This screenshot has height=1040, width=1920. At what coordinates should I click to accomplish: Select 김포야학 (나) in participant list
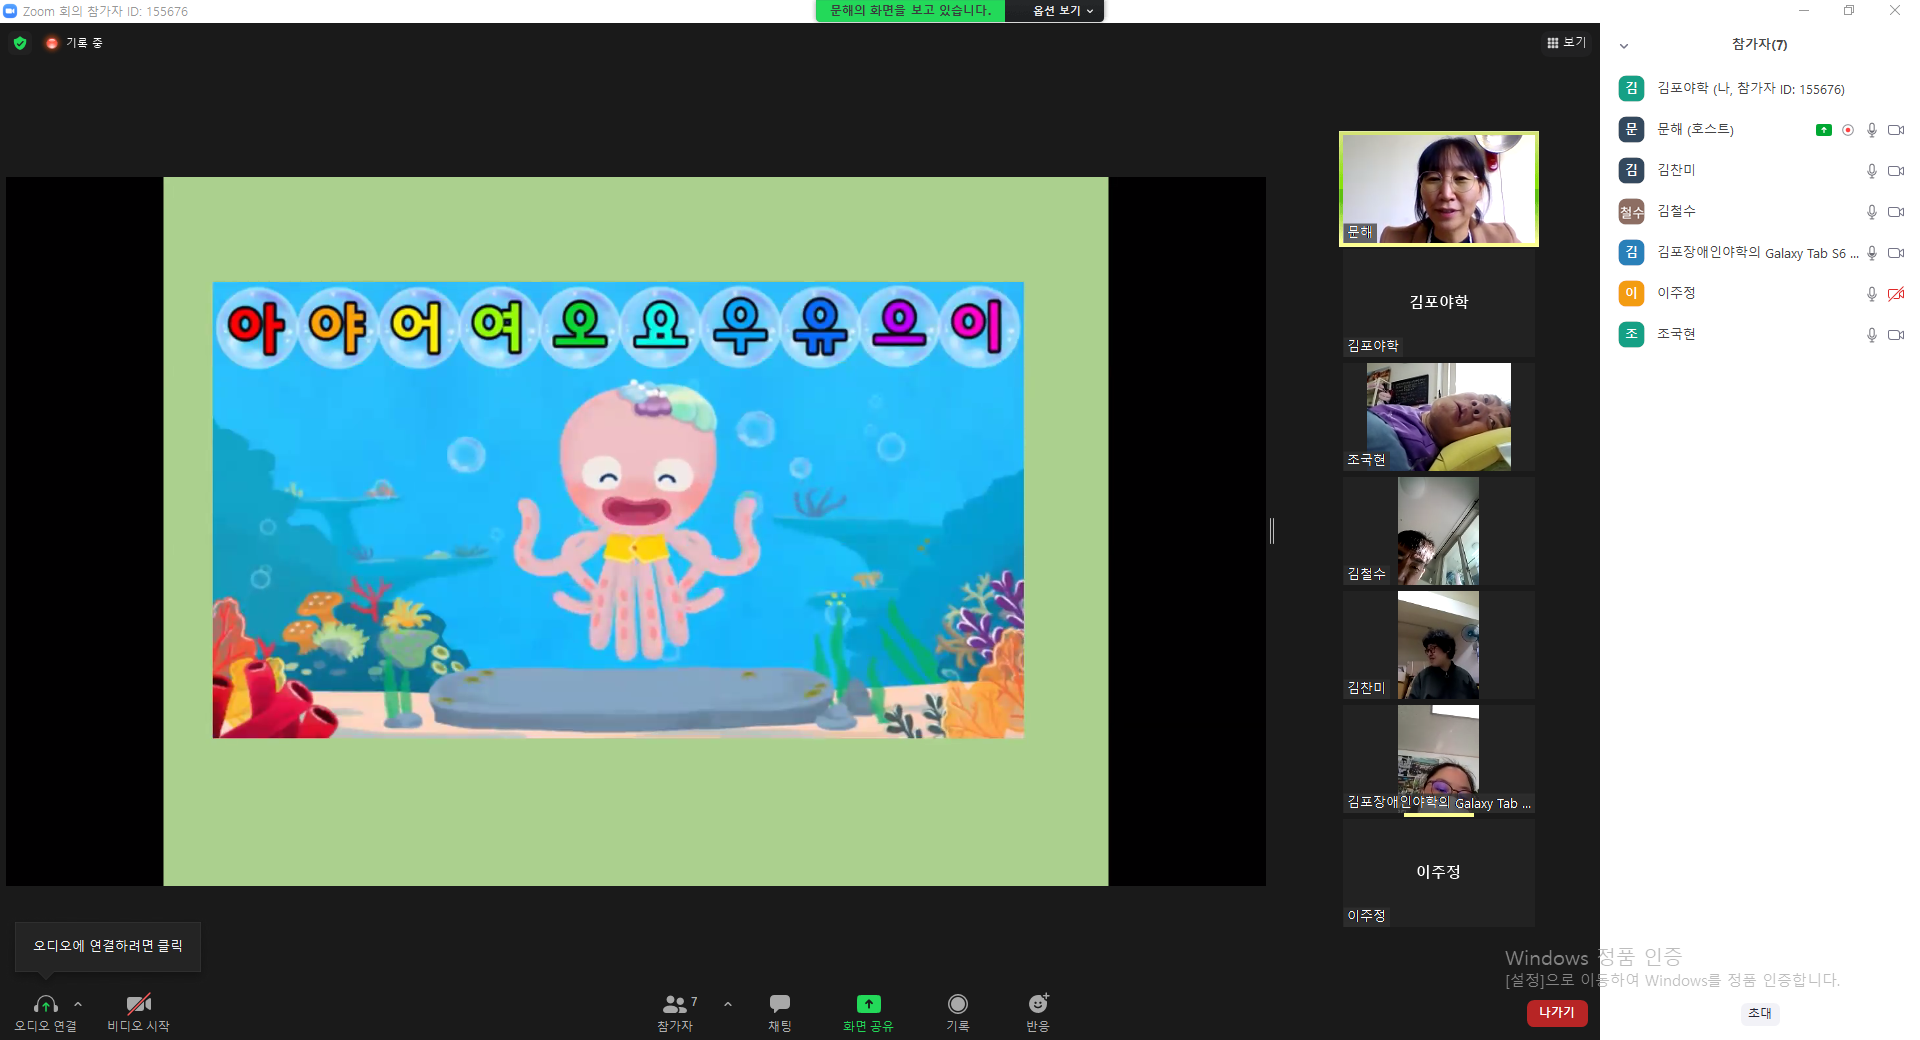[1760, 89]
